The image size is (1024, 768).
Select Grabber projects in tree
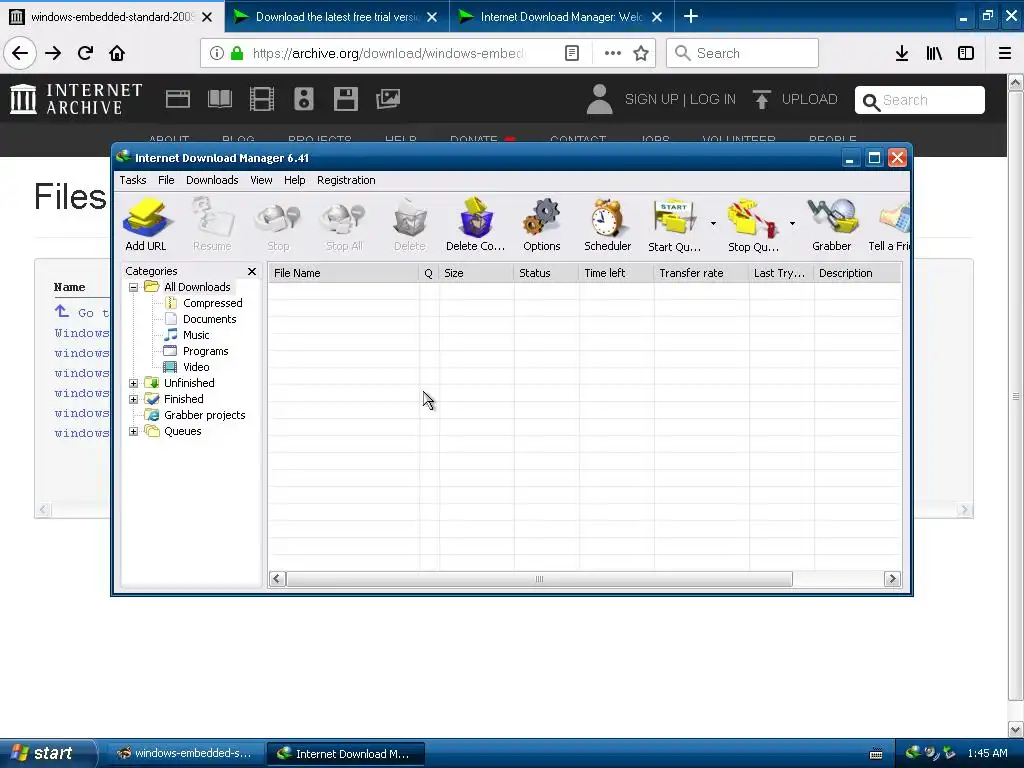click(204, 415)
